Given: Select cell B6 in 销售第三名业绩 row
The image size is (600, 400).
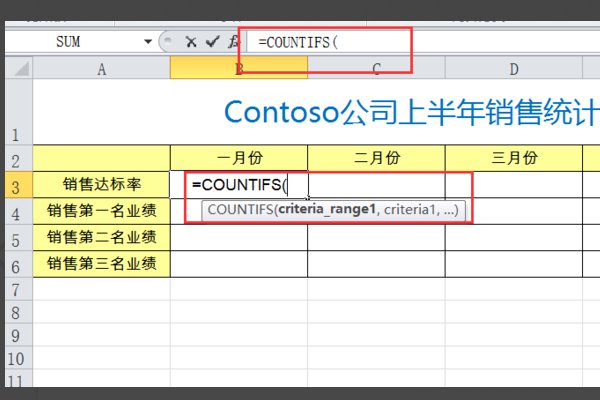Looking at the screenshot, I should coord(239,264).
